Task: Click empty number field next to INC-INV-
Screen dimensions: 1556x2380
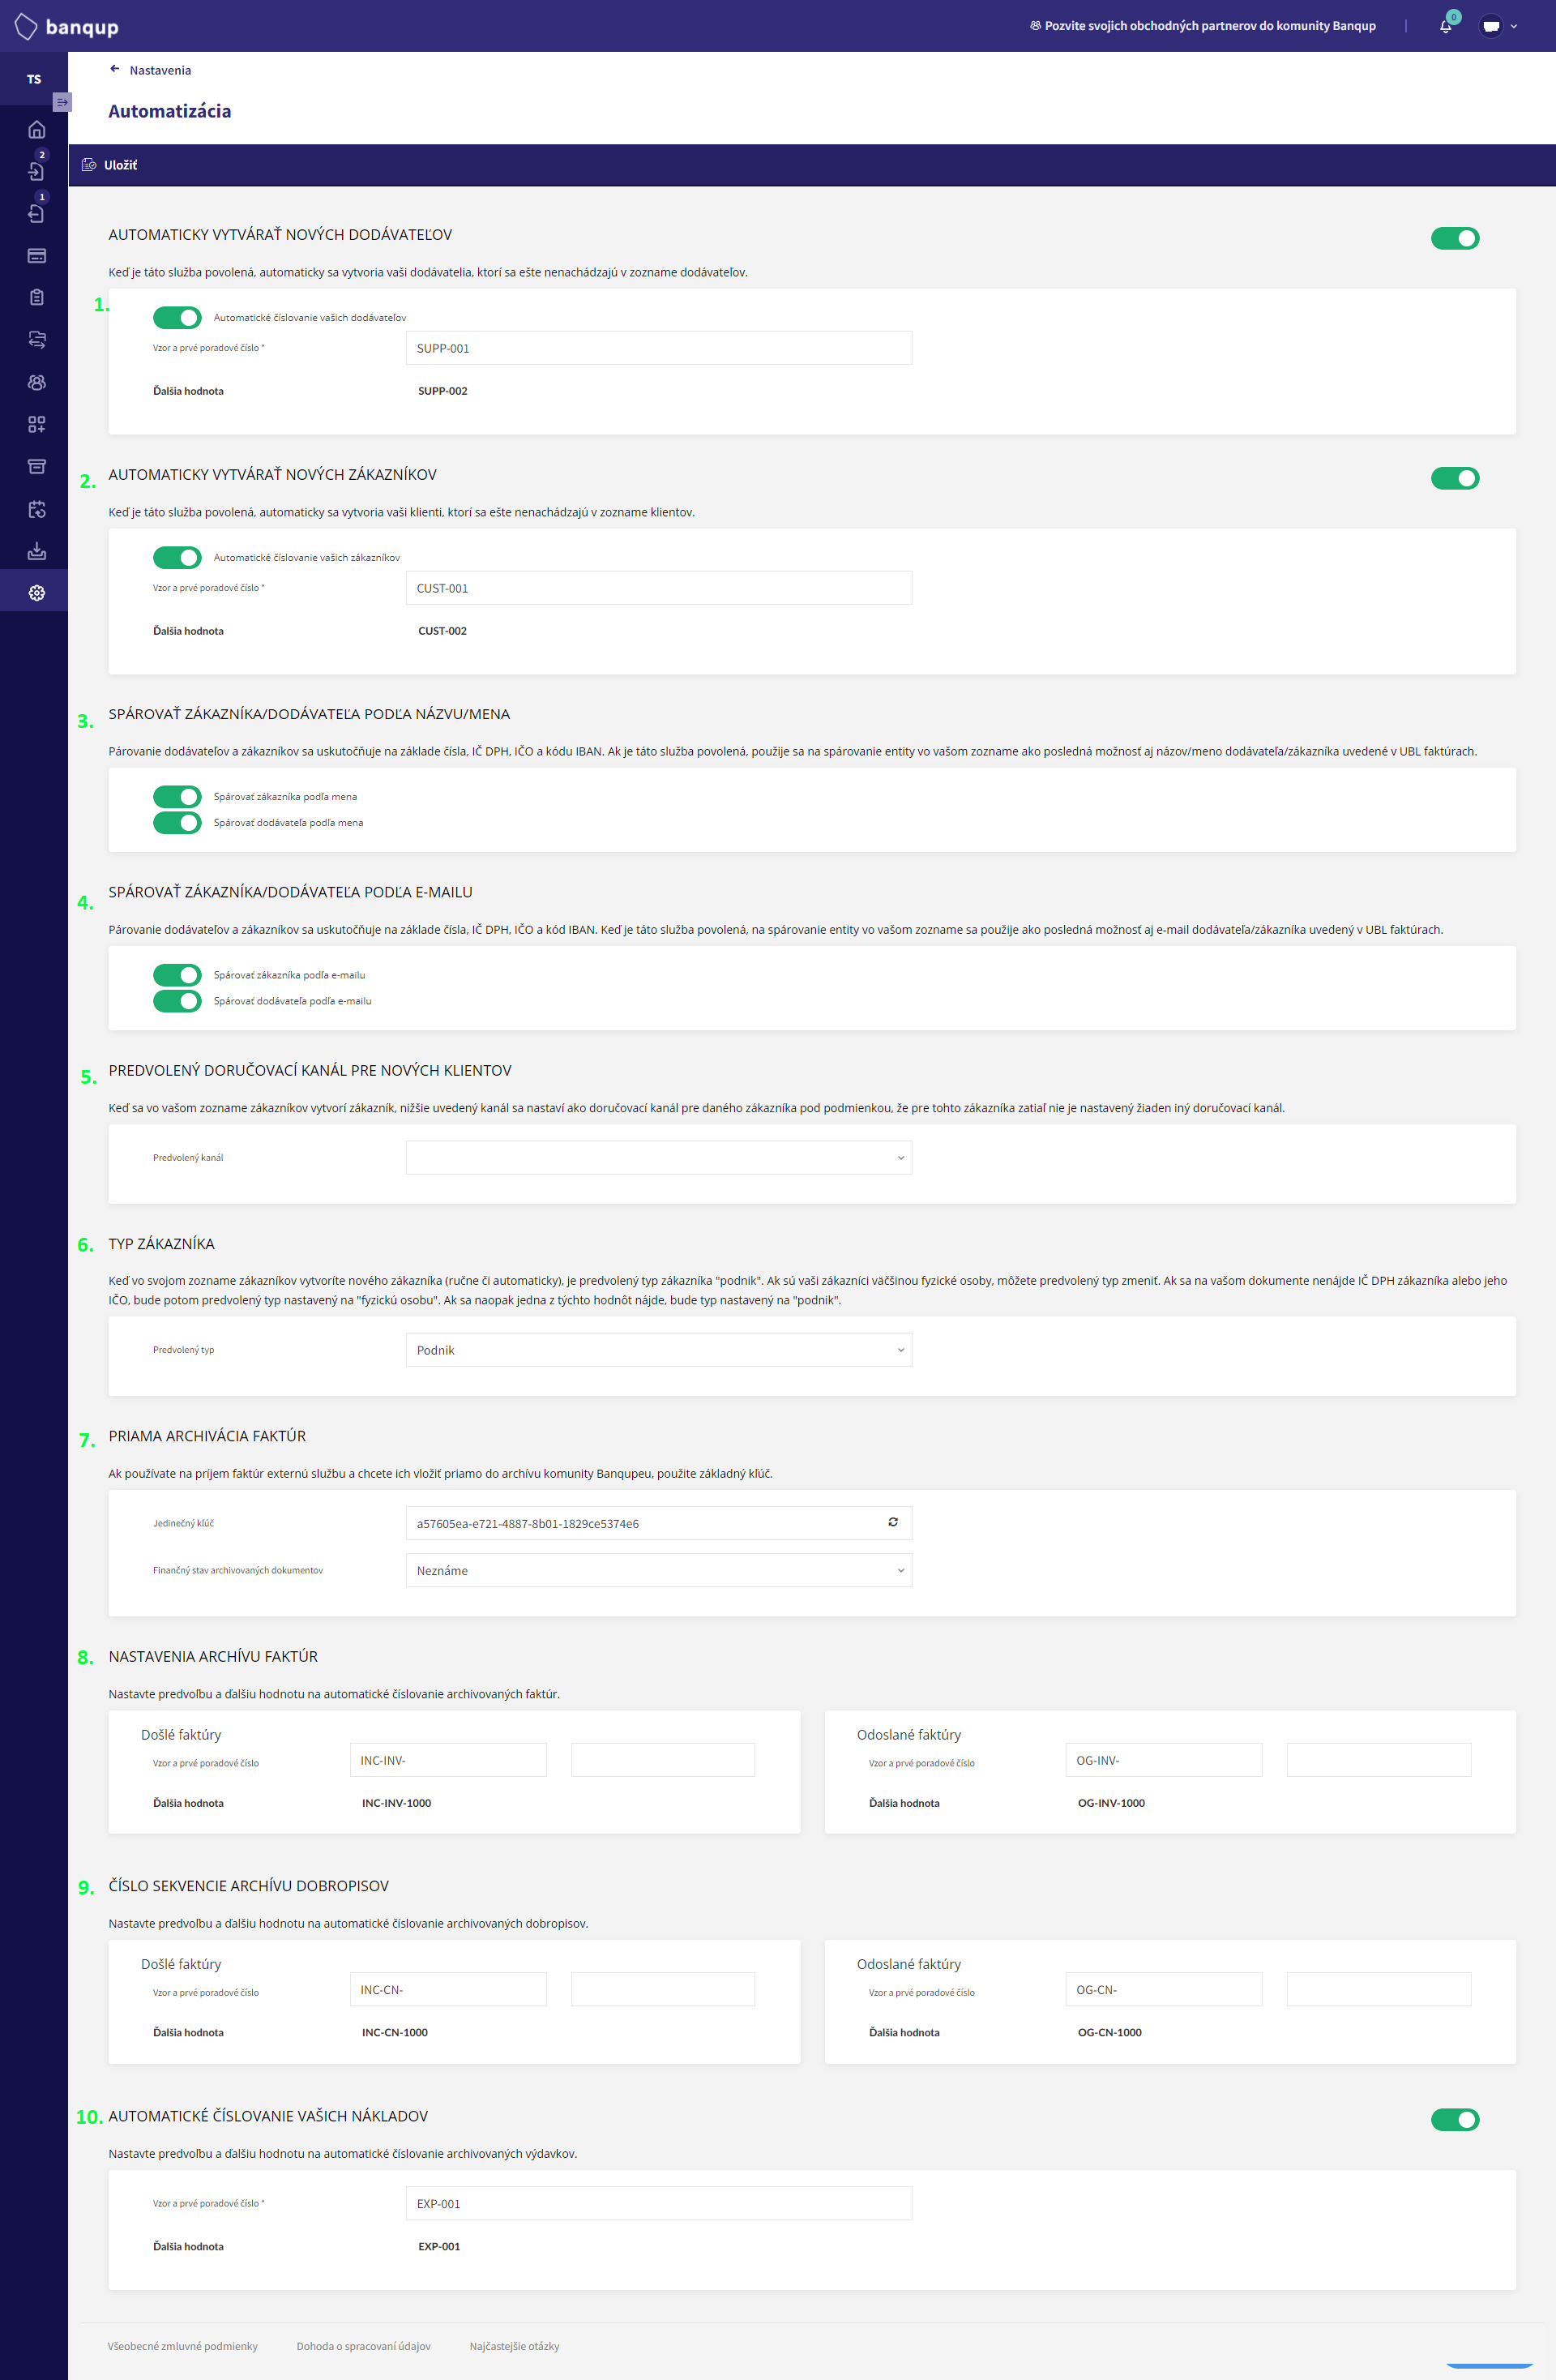Action: [663, 1761]
